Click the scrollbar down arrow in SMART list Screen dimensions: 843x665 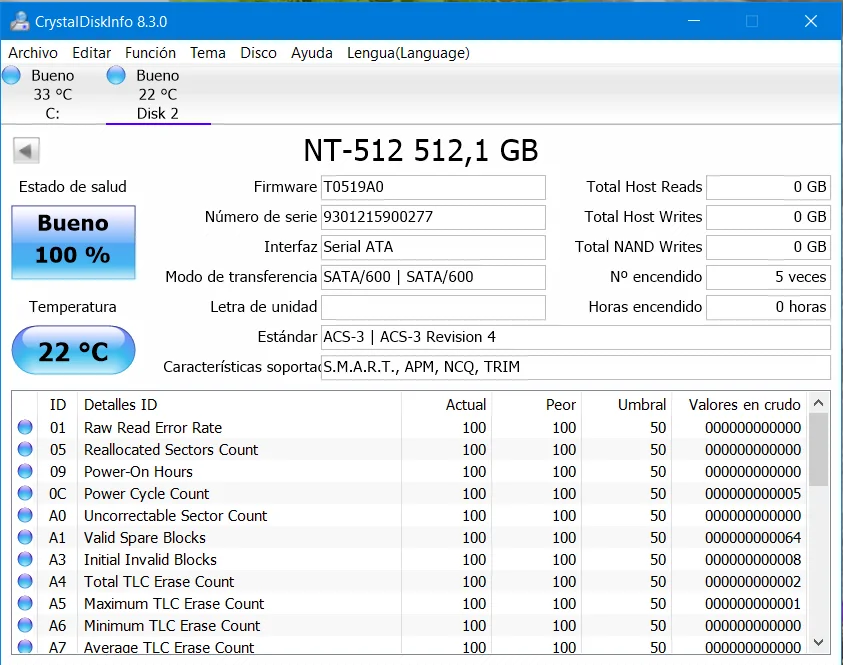tap(818, 642)
